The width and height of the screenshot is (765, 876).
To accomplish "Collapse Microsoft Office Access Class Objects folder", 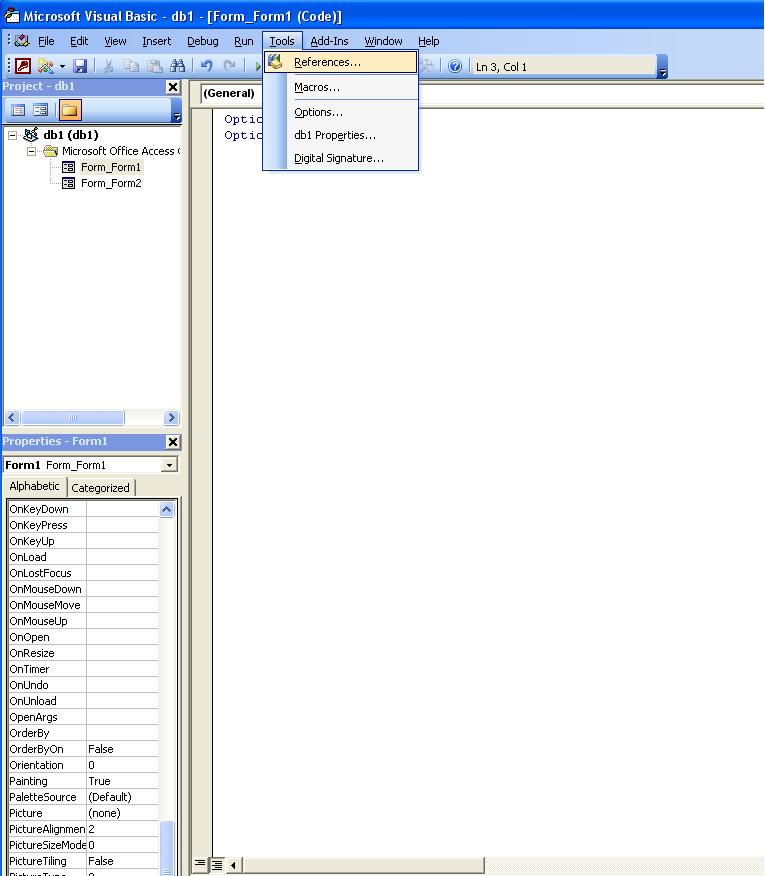I will [32, 151].
